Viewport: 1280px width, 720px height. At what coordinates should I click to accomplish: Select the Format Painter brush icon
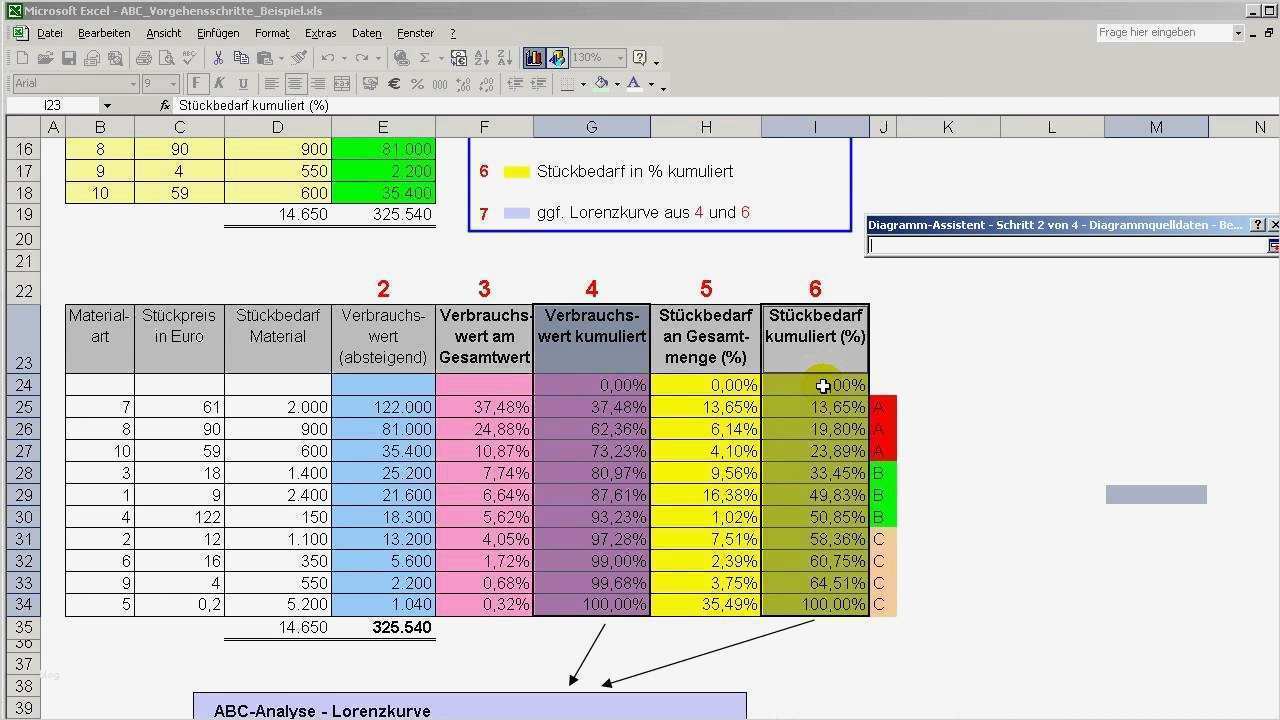298,59
